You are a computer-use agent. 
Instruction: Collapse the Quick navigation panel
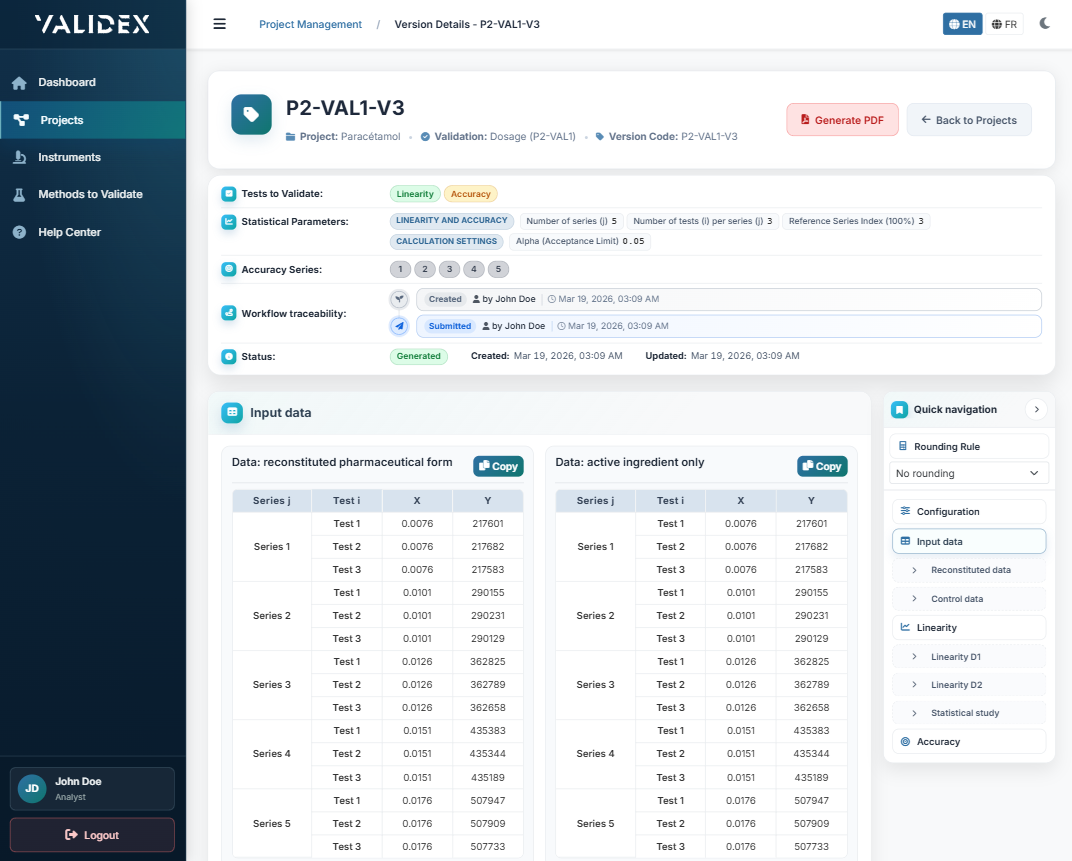[x=1036, y=409]
